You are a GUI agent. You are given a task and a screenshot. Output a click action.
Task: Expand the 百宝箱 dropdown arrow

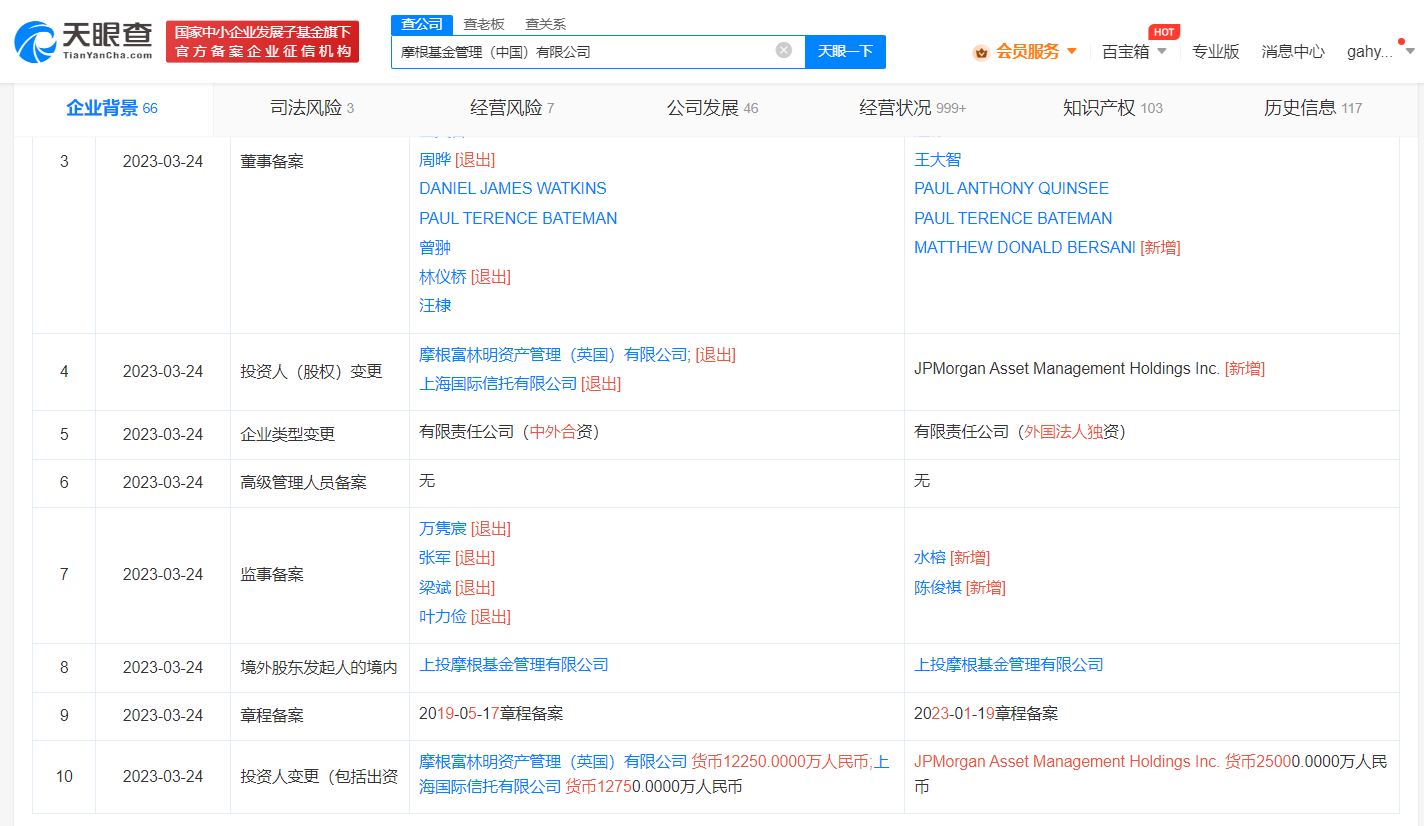(1162, 52)
